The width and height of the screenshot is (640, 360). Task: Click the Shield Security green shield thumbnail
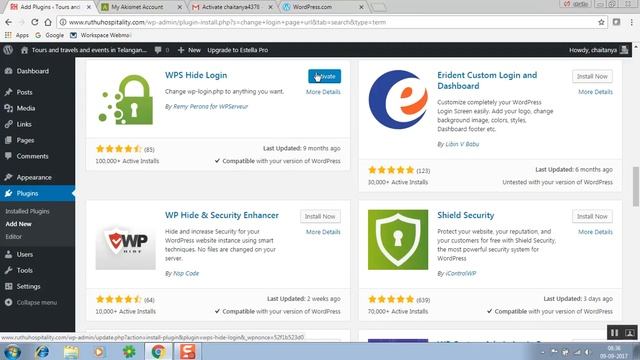point(398,240)
